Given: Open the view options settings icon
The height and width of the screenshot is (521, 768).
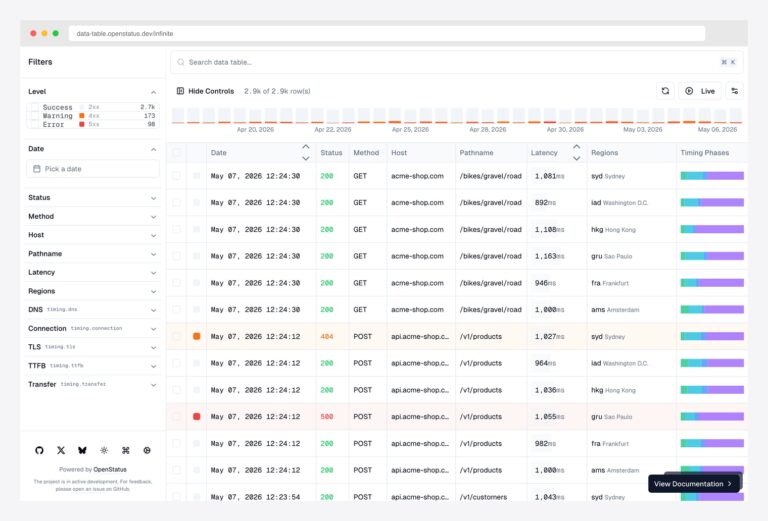Looking at the screenshot, I should 735,91.
